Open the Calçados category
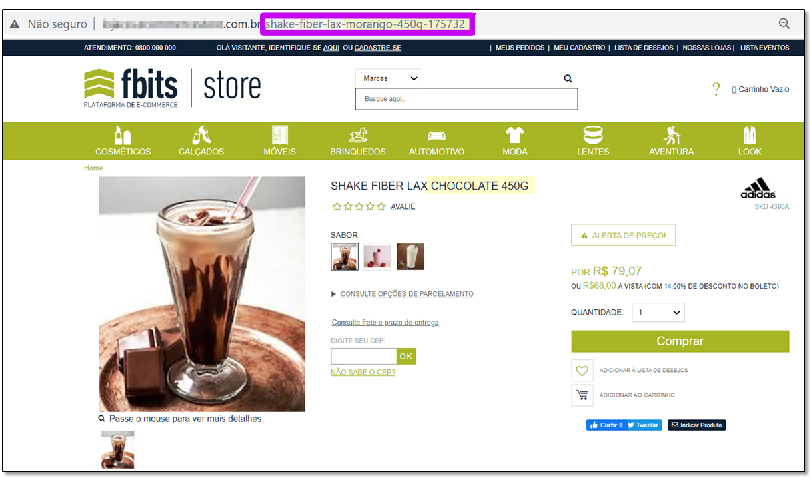 pos(201,141)
